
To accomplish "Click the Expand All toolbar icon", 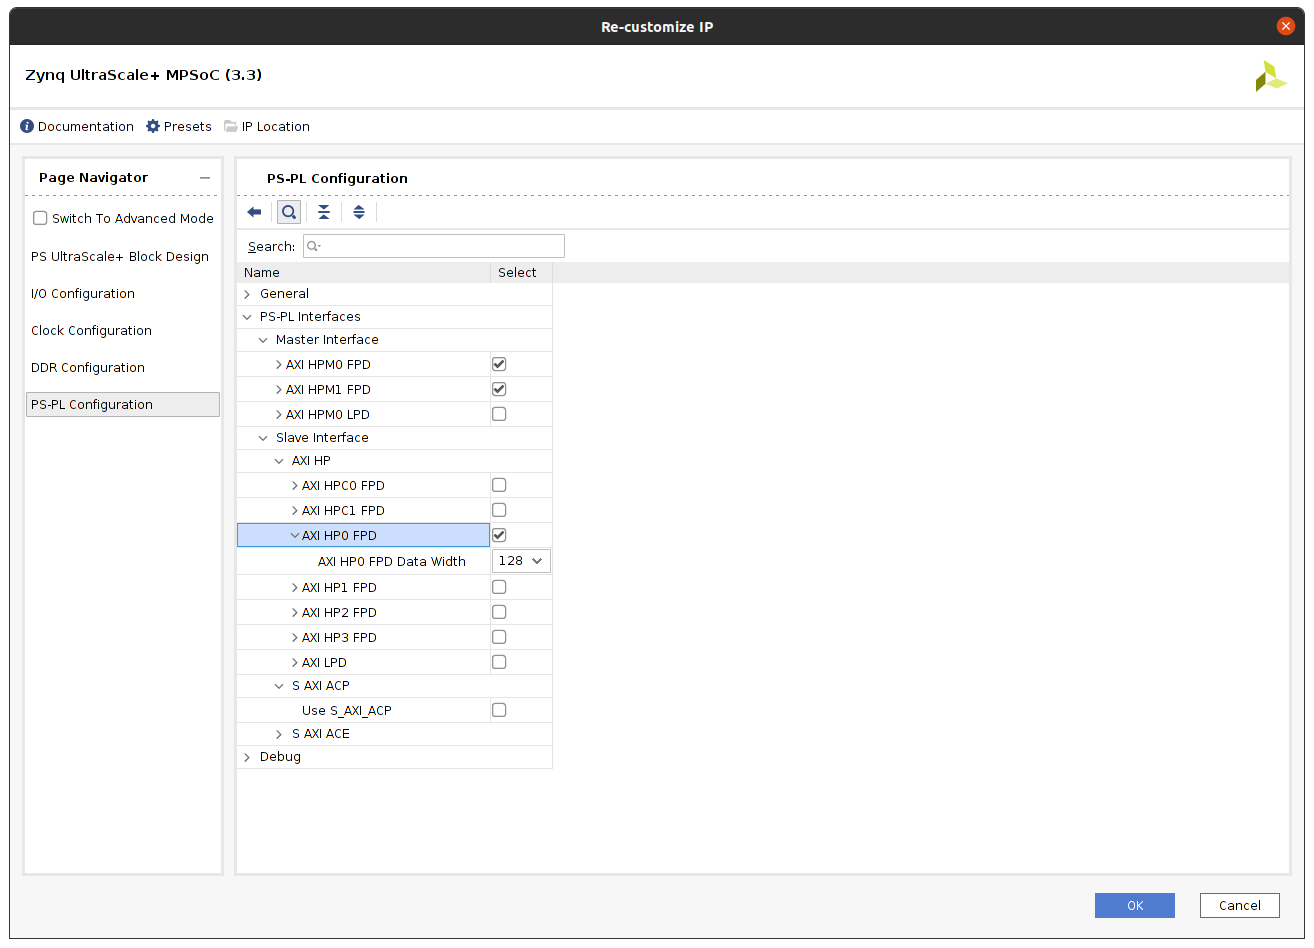I will (359, 212).
